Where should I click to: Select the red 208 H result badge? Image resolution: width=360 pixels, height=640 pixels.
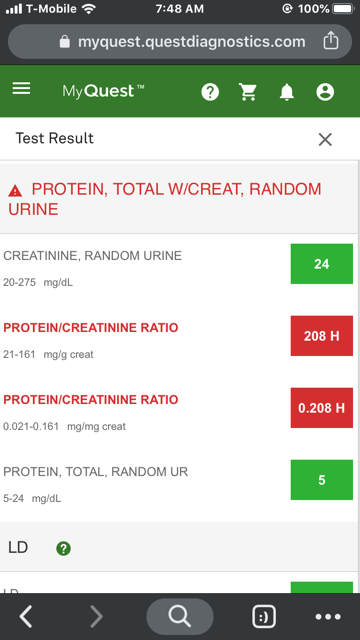click(322, 336)
